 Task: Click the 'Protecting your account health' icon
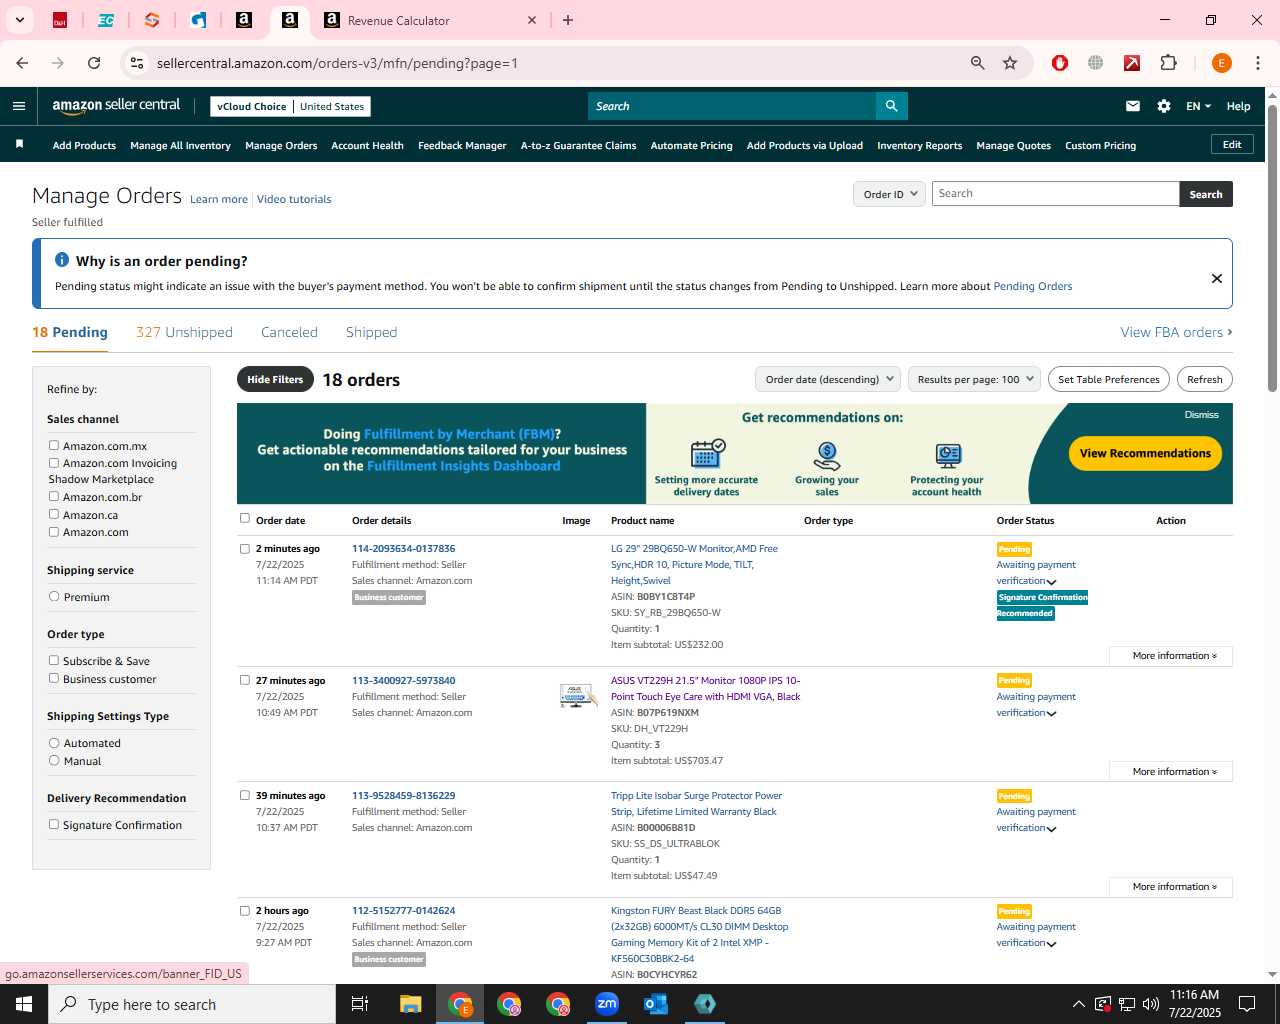coord(947,456)
